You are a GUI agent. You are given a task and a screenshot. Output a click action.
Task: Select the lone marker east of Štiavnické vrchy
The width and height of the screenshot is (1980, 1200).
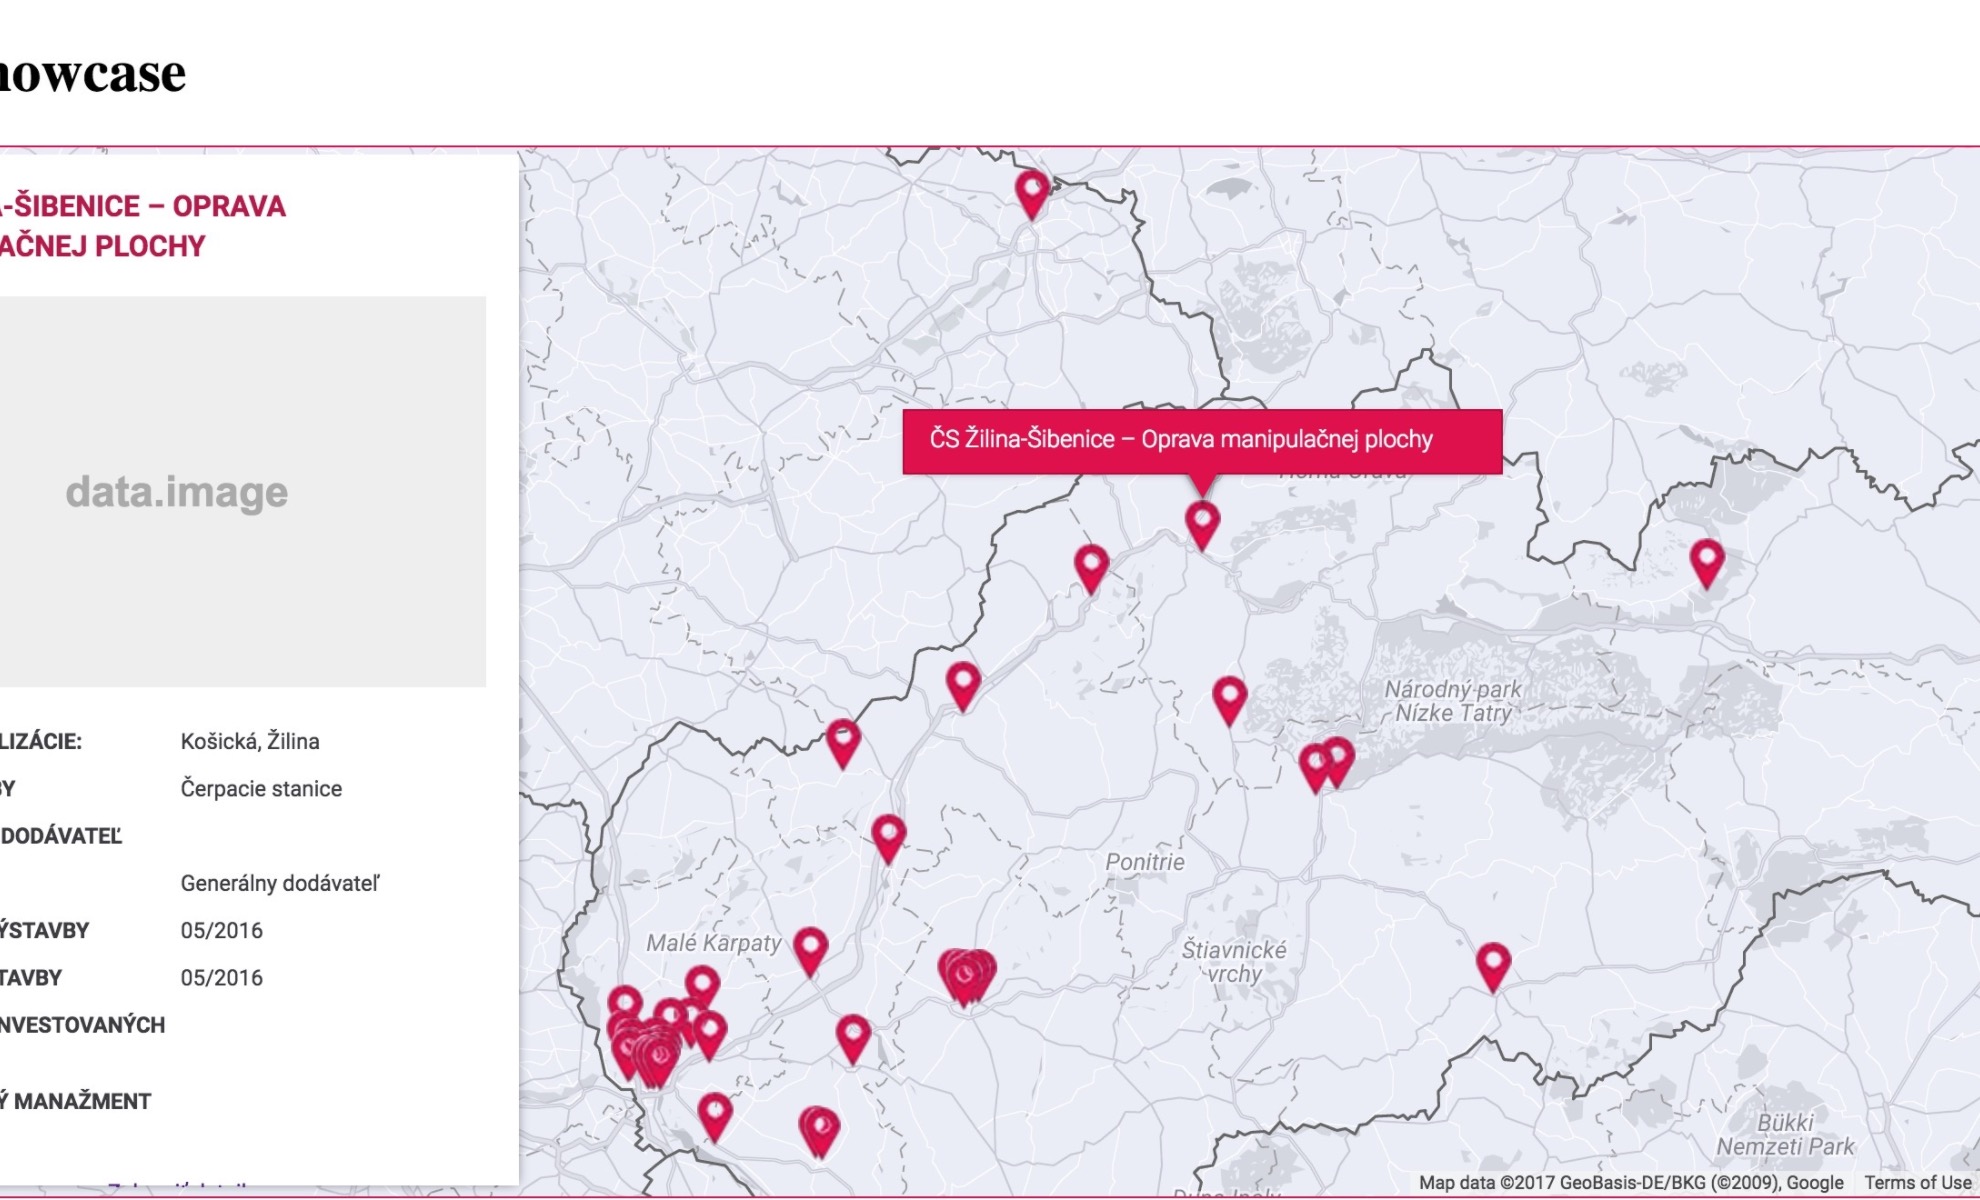(1493, 964)
